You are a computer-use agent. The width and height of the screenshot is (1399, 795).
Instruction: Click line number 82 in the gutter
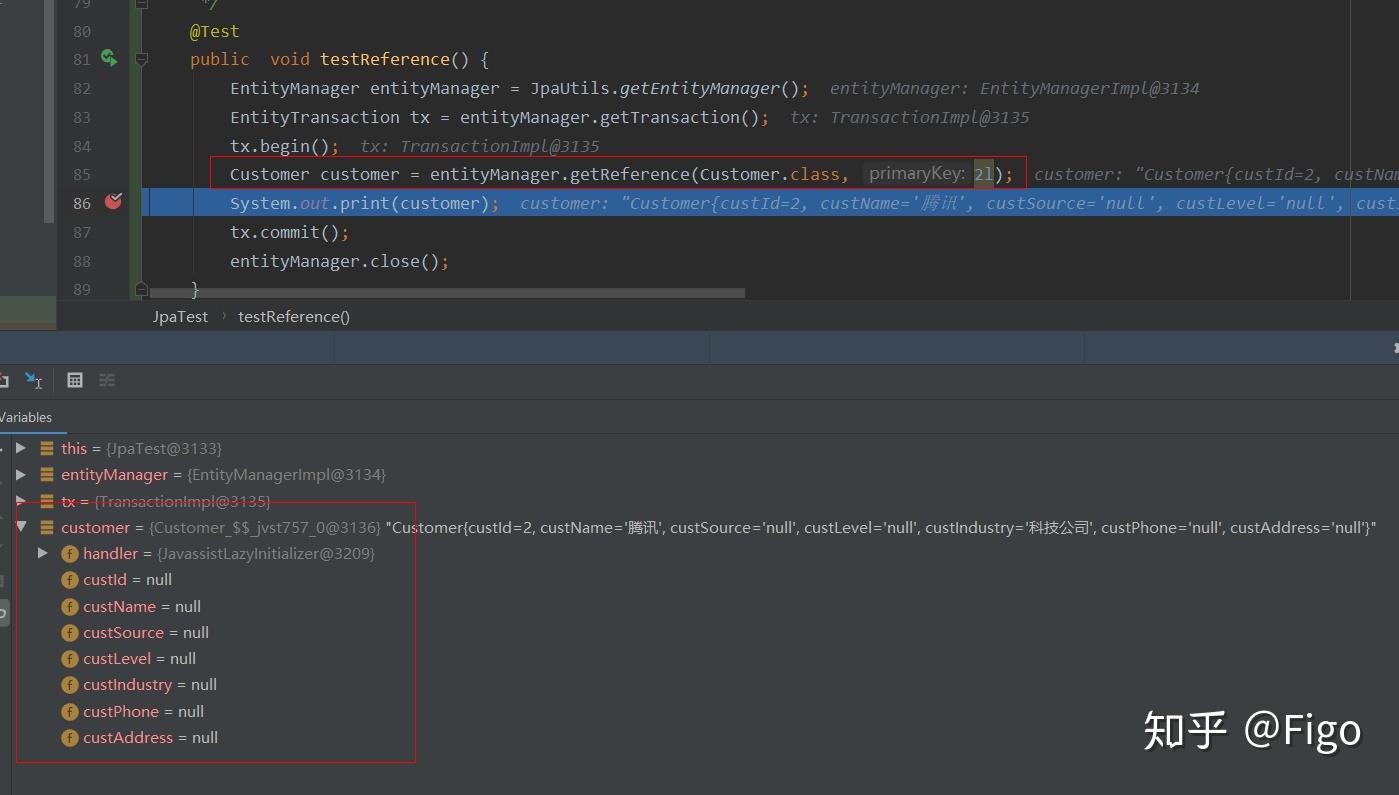(x=82, y=88)
